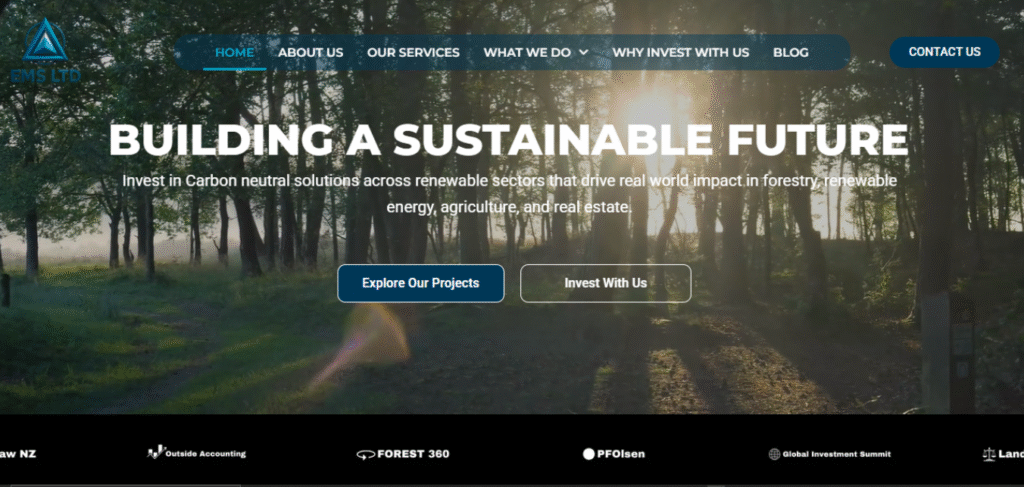Image resolution: width=1024 pixels, height=487 pixels.
Task: Navigate to Our Services
Action: click(413, 52)
